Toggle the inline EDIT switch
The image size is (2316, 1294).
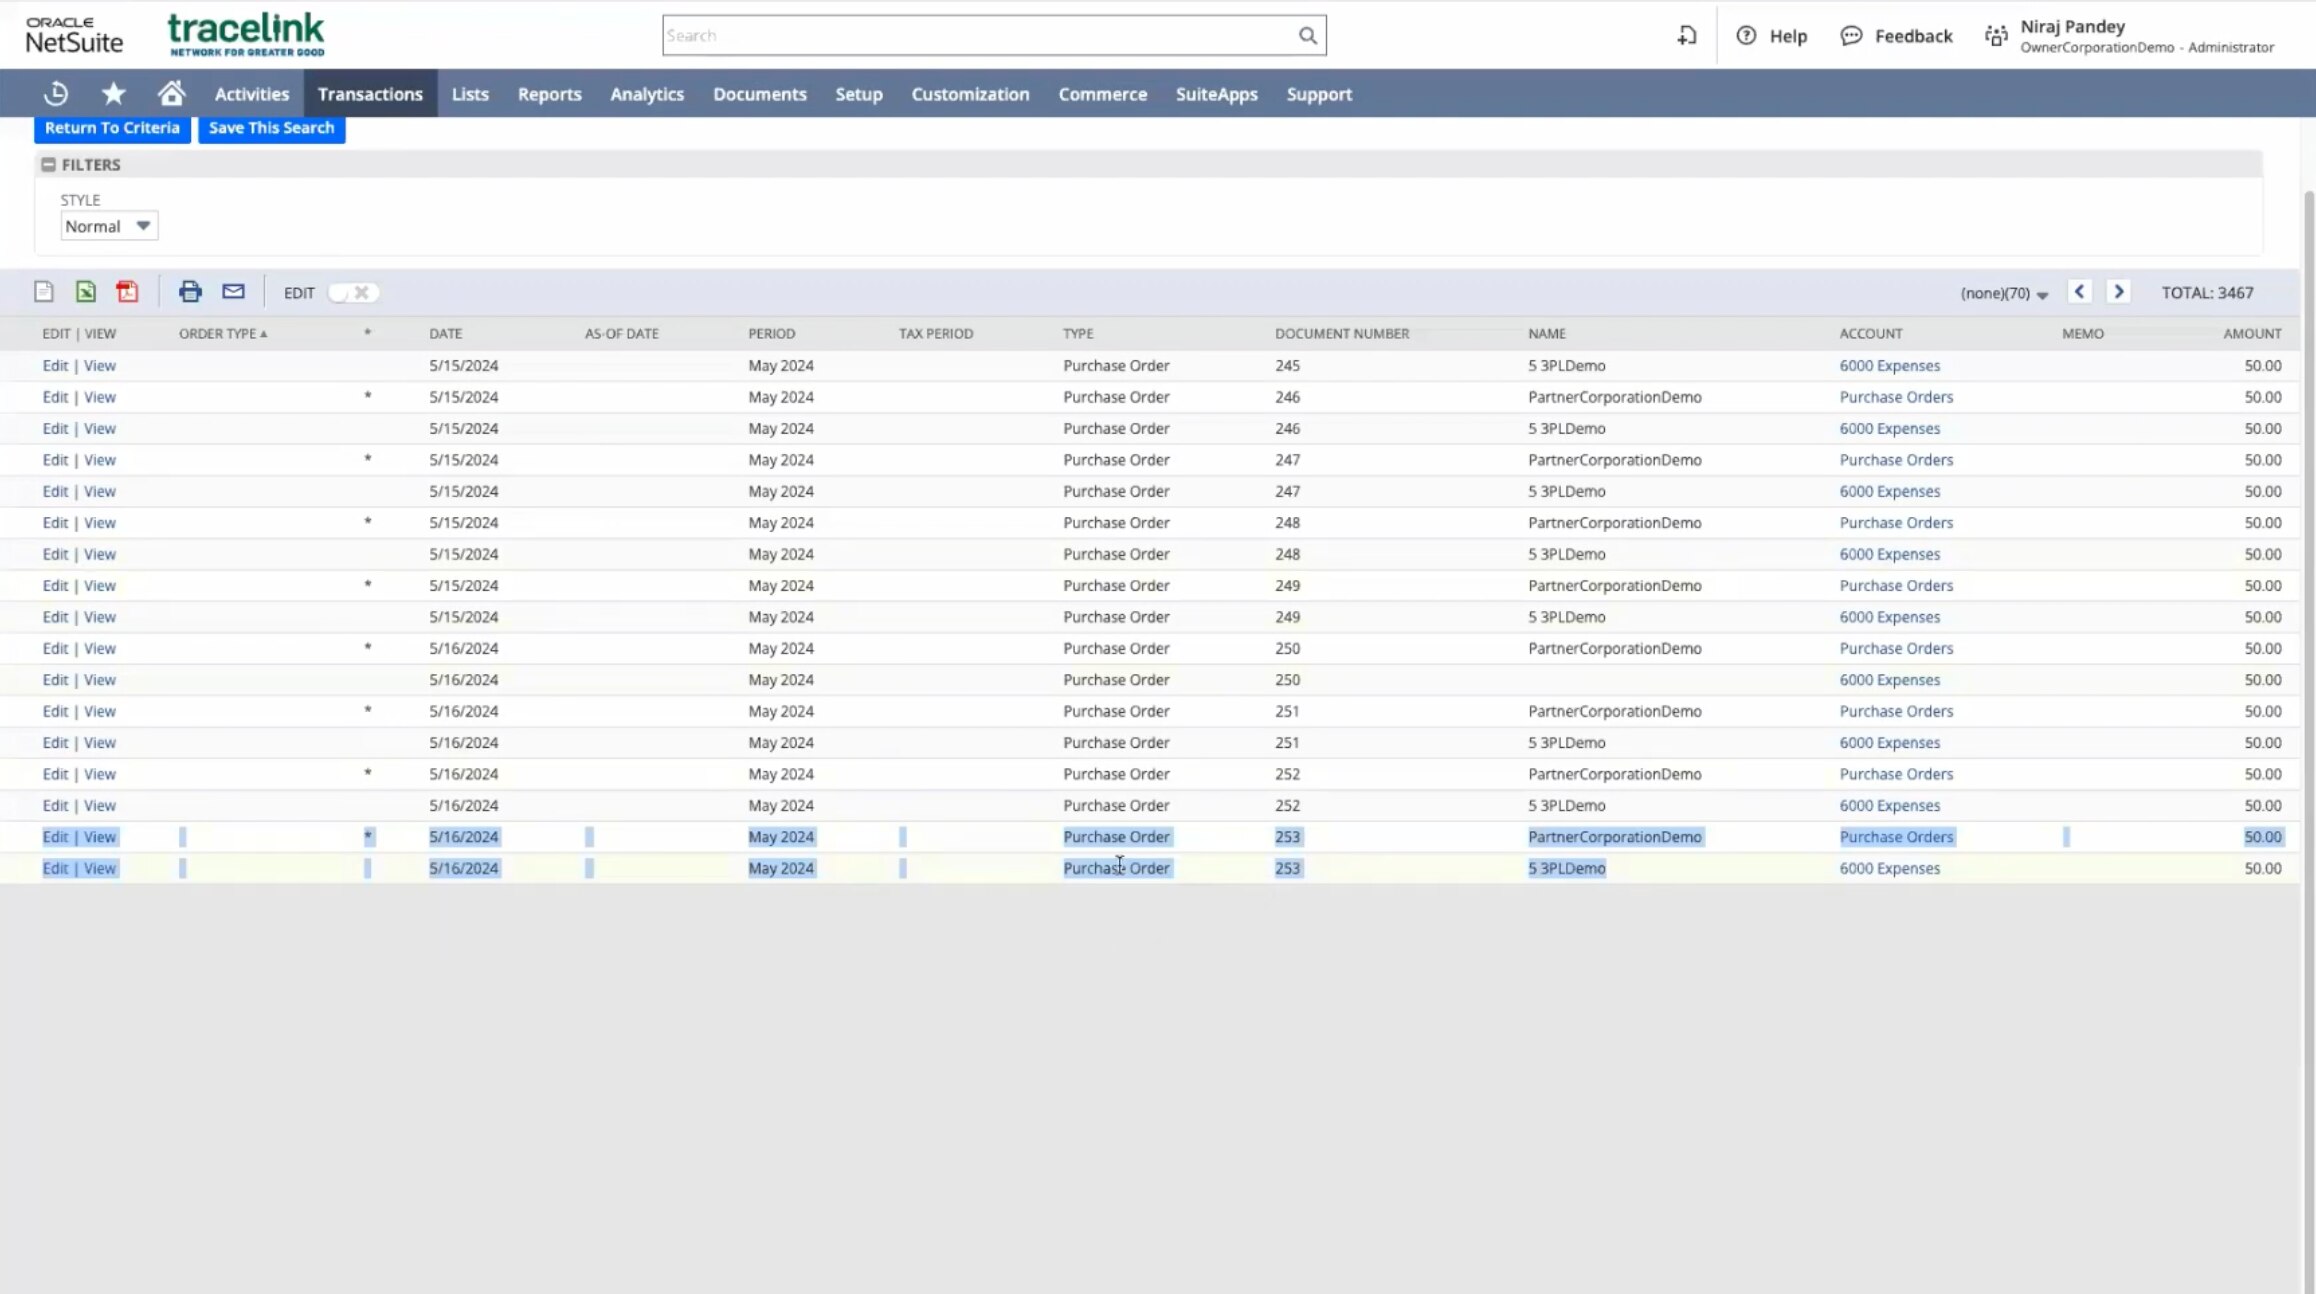(x=352, y=292)
